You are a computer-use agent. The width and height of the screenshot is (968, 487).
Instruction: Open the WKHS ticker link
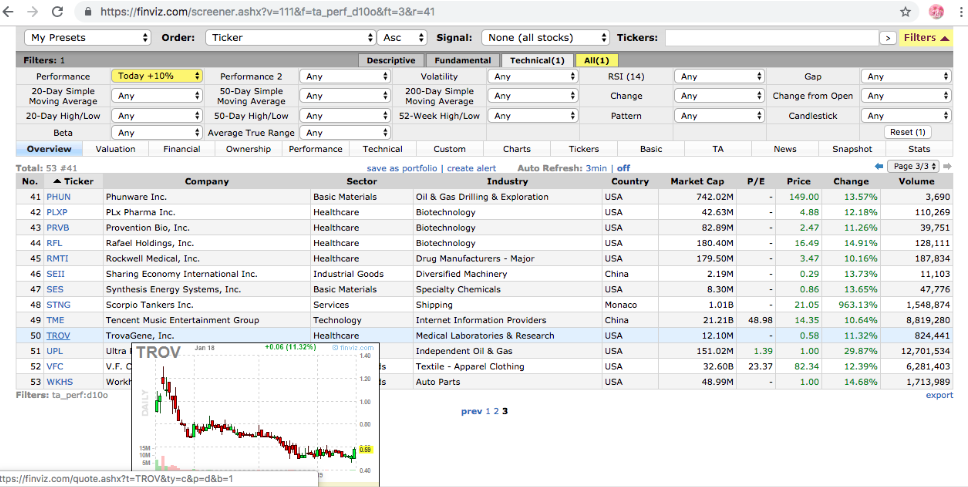point(59,382)
